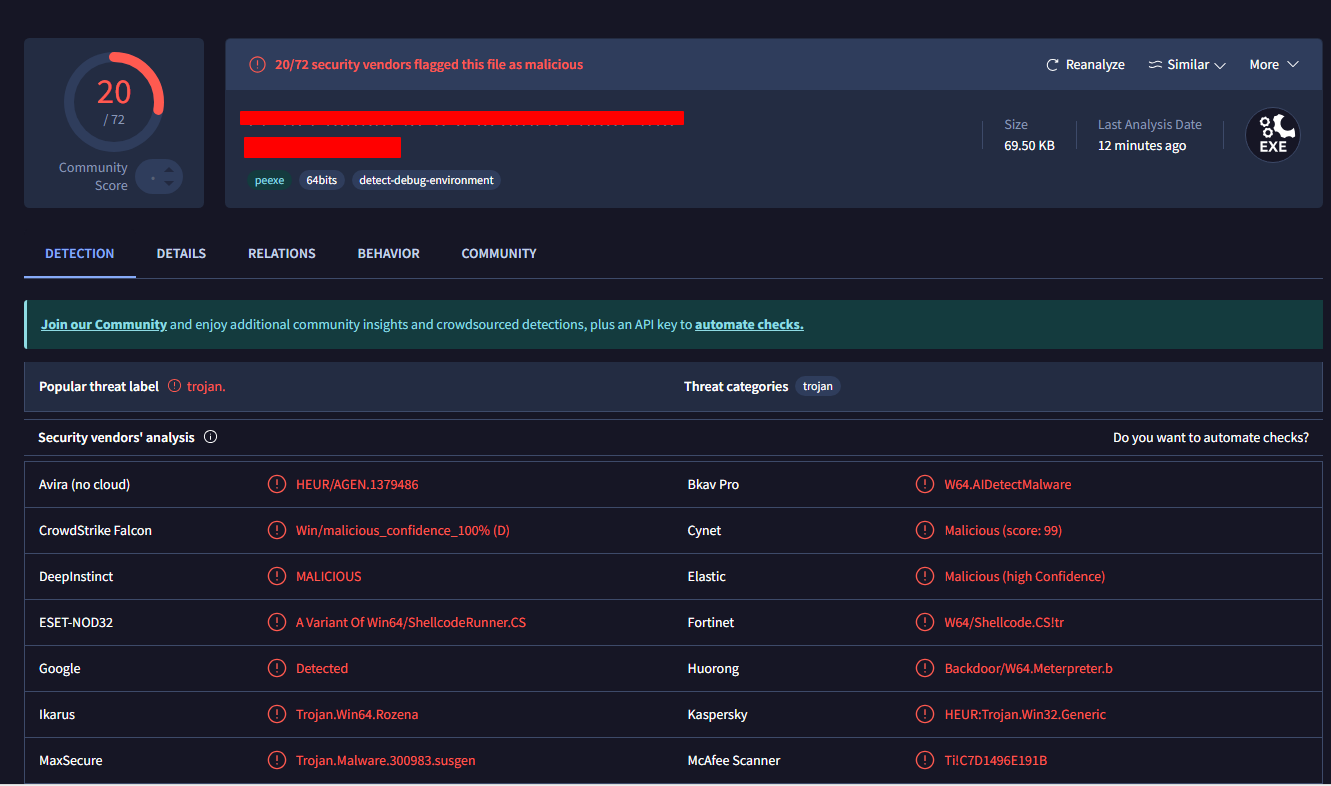Click the Bkav Pro detection alert icon
Image resolution: width=1331 pixels, height=786 pixels.
[925, 484]
